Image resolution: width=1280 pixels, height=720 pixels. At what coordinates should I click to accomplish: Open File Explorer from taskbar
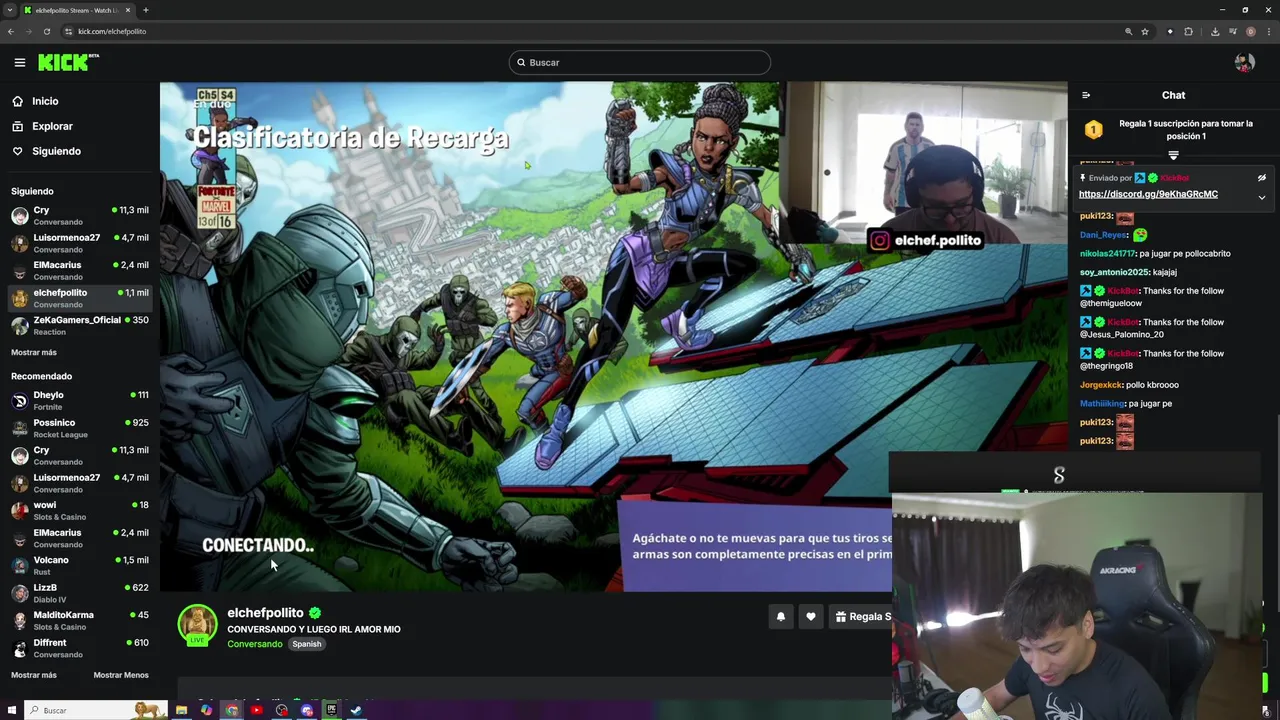point(181,710)
